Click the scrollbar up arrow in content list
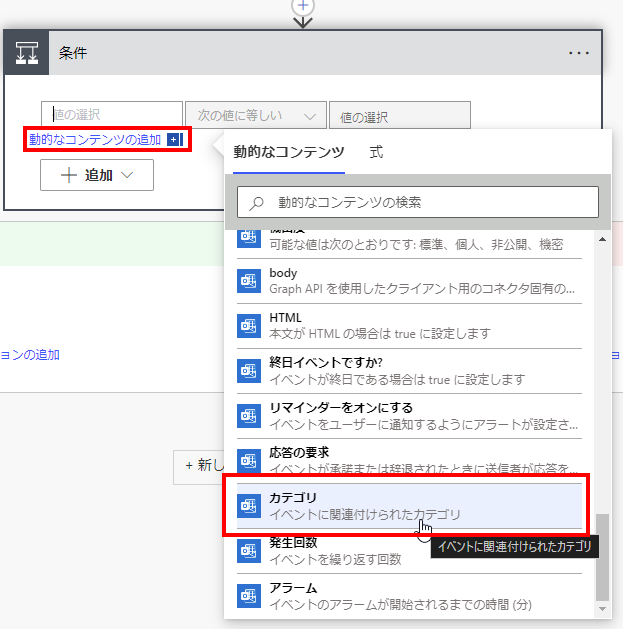623x629 pixels. coord(602,239)
